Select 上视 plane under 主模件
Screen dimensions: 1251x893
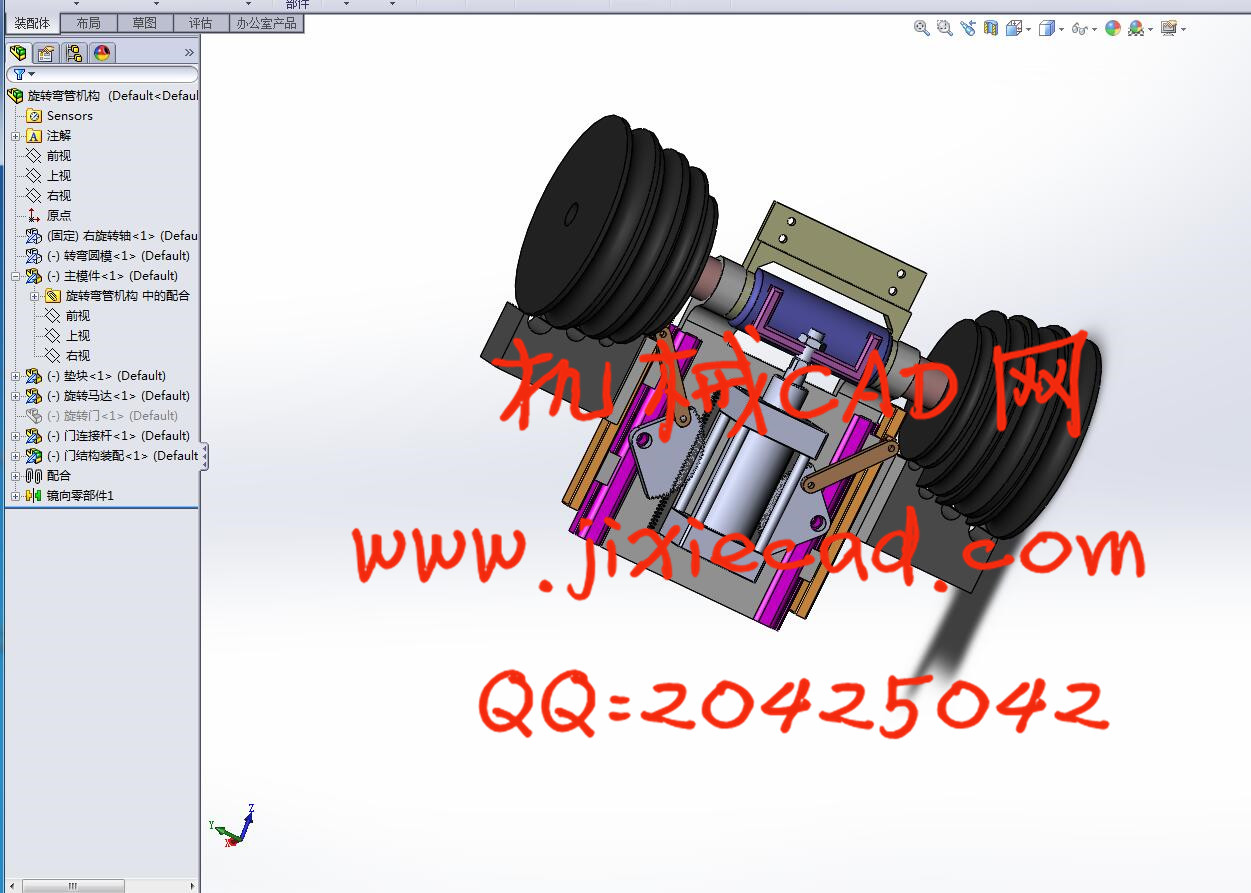click(x=78, y=336)
